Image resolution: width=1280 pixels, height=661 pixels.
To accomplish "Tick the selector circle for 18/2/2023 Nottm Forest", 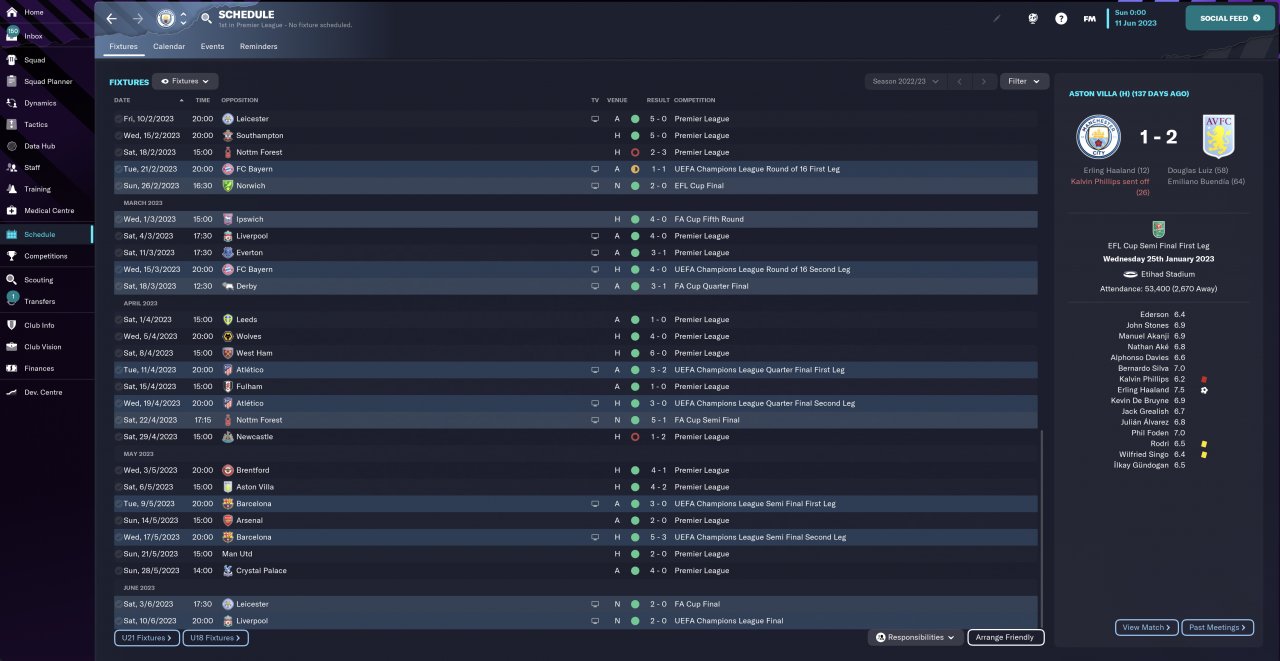I will tap(119, 152).
